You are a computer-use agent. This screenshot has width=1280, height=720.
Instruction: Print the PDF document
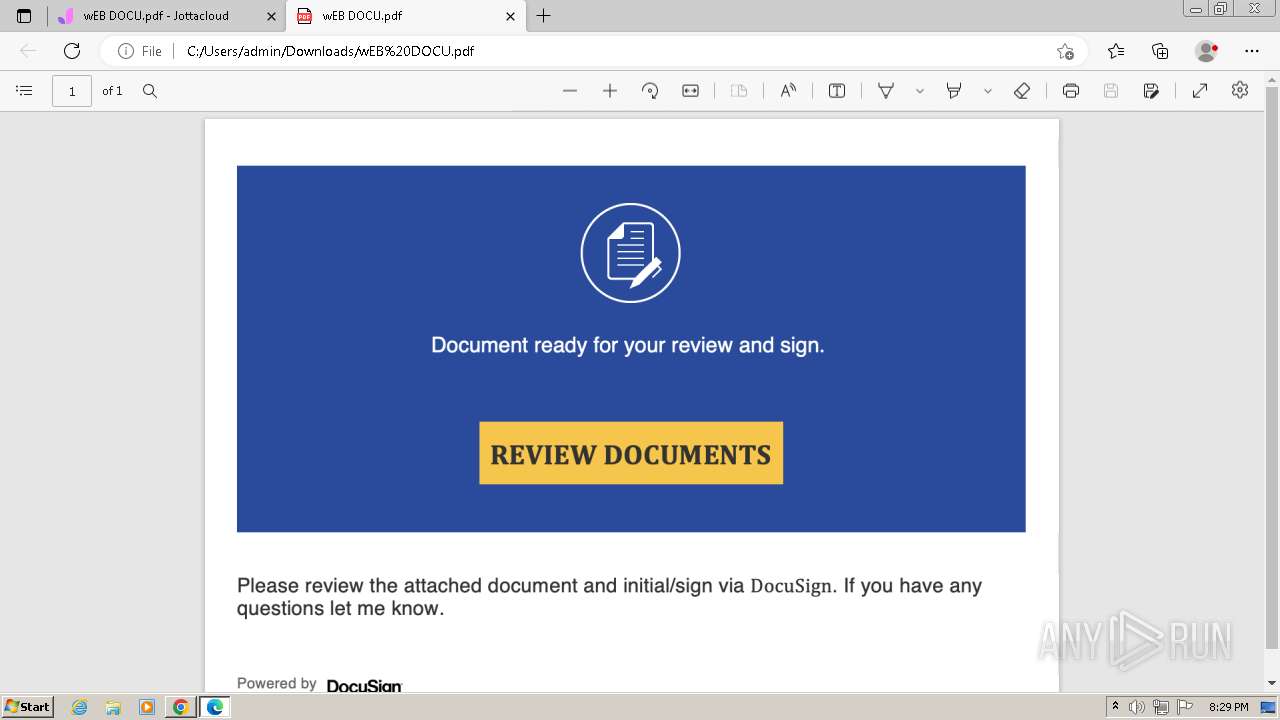click(1071, 91)
